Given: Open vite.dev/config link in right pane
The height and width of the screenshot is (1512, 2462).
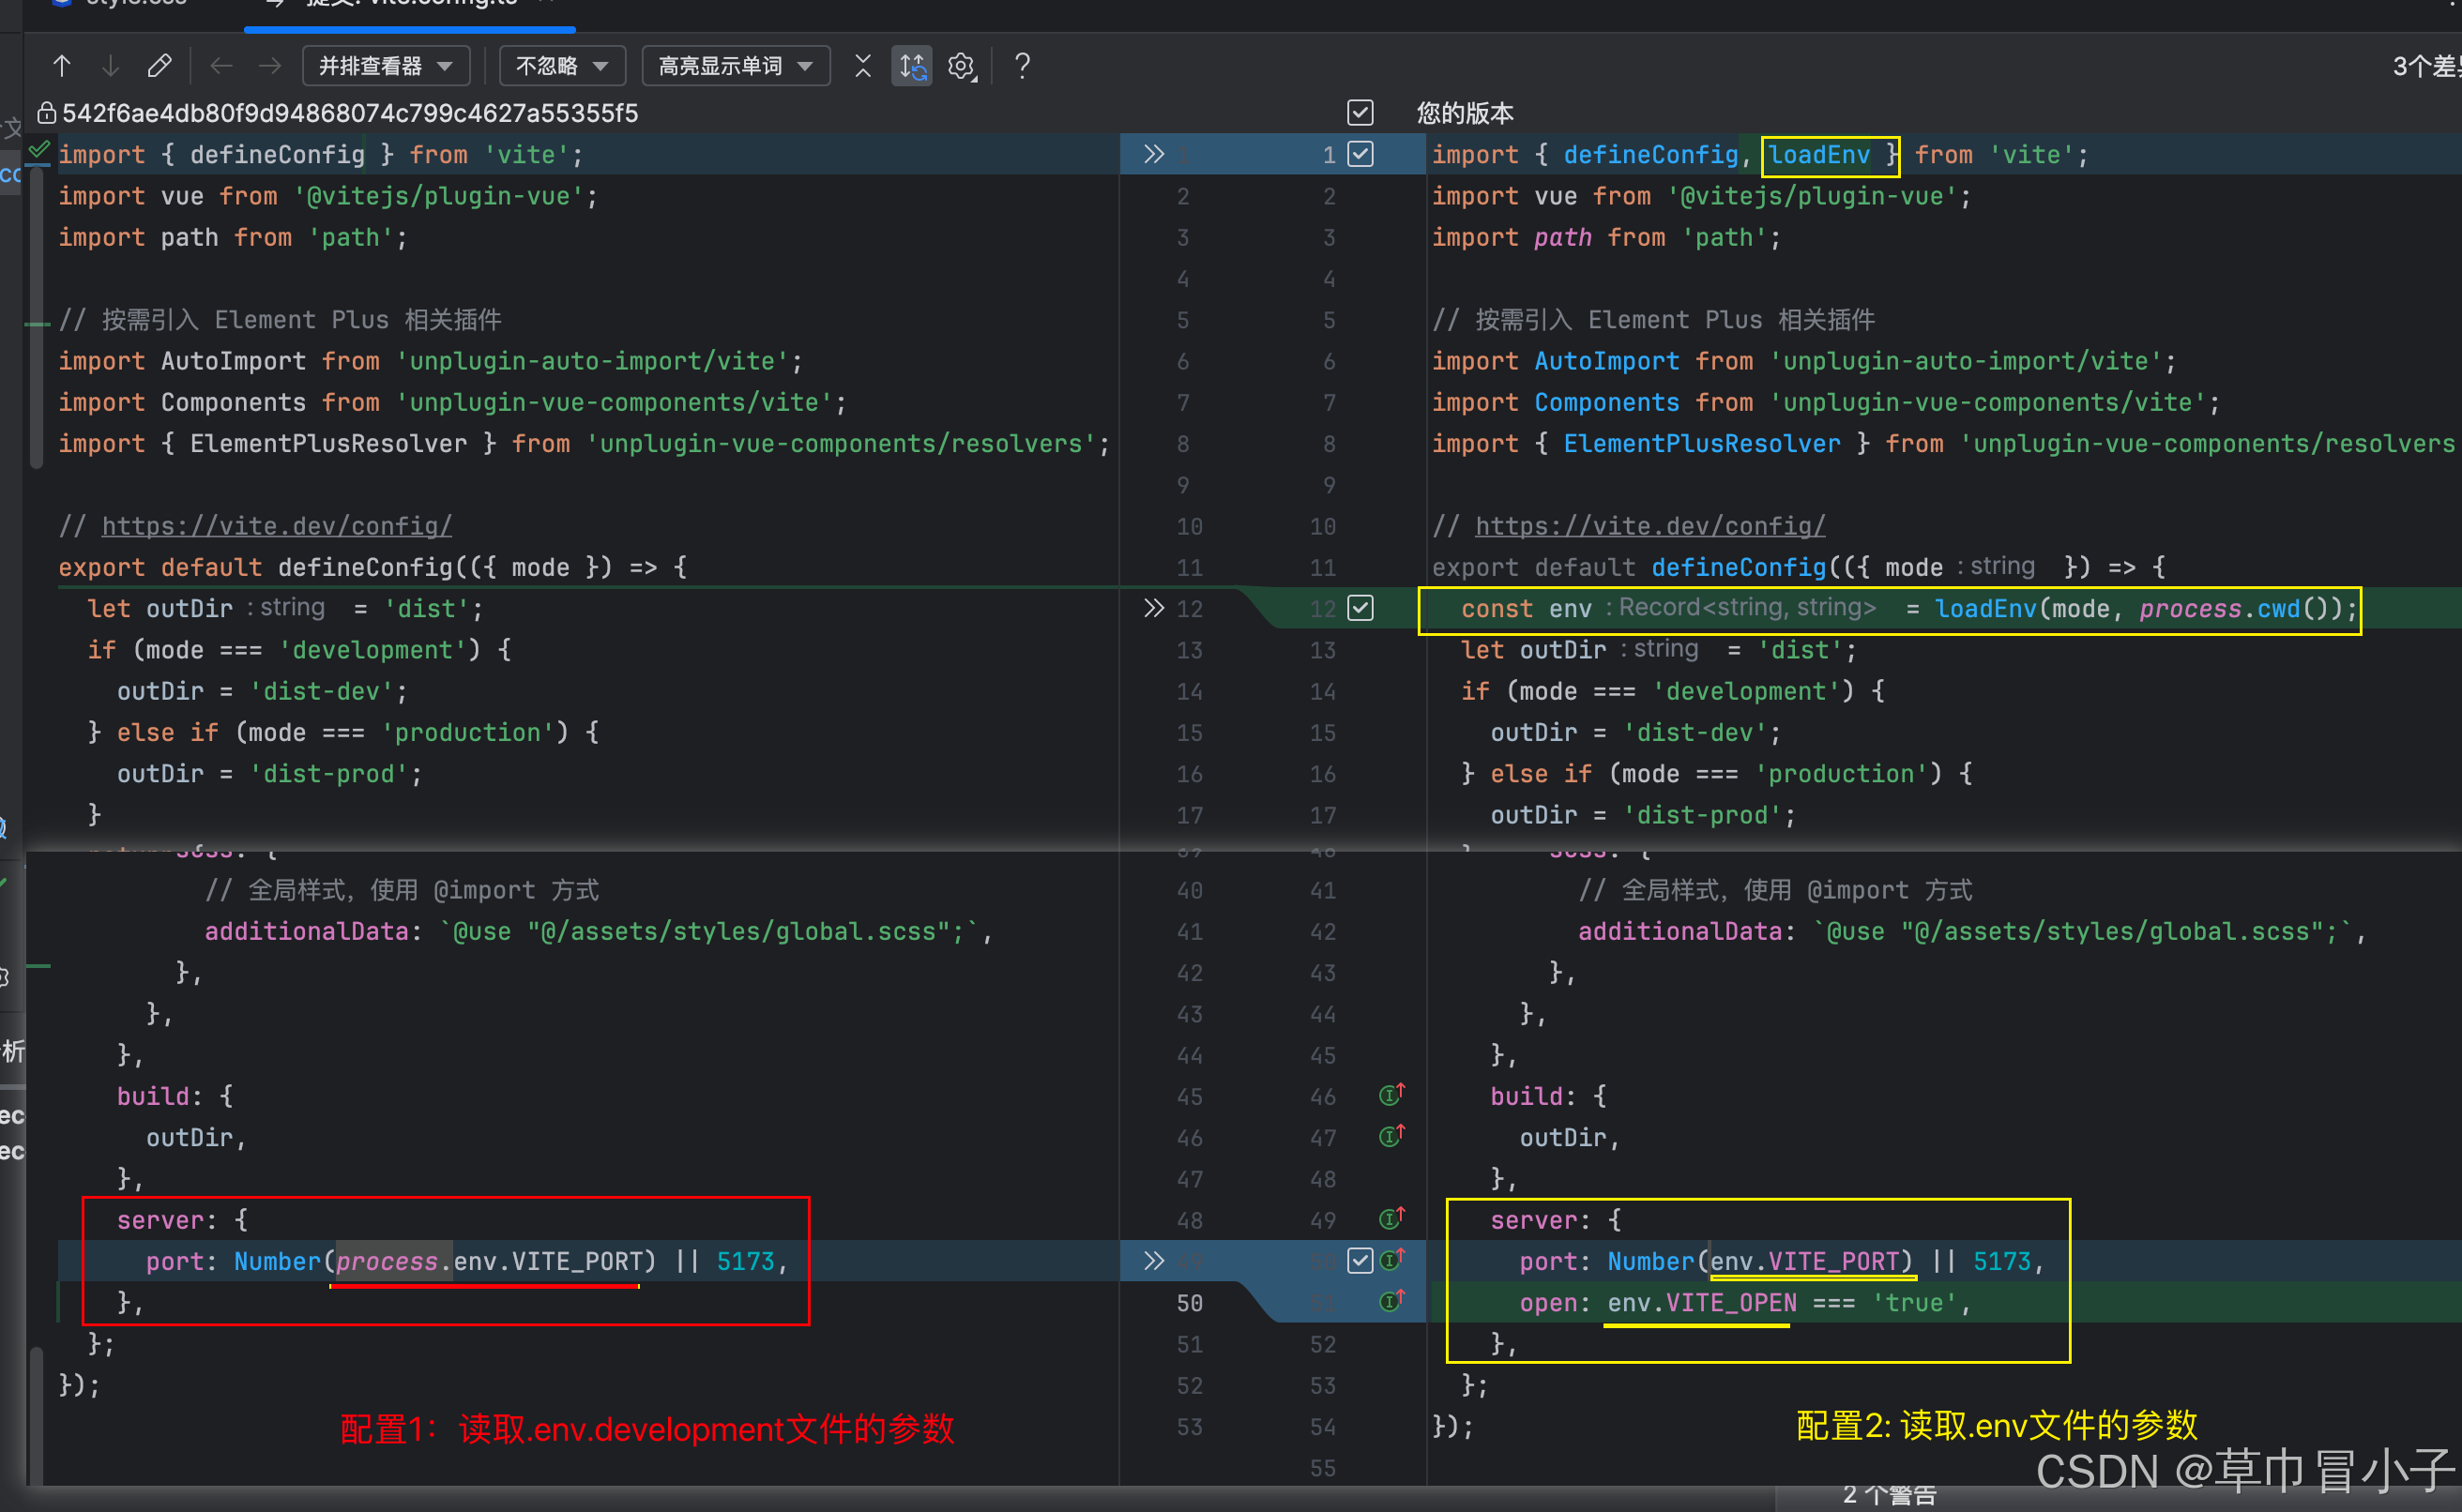Looking at the screenshot, I should [1650, 526].
